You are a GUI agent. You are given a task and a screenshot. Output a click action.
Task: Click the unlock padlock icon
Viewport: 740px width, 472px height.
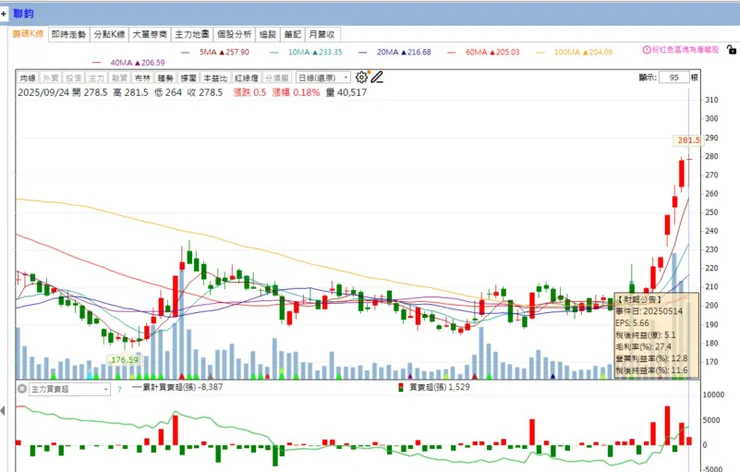[731, 50]
